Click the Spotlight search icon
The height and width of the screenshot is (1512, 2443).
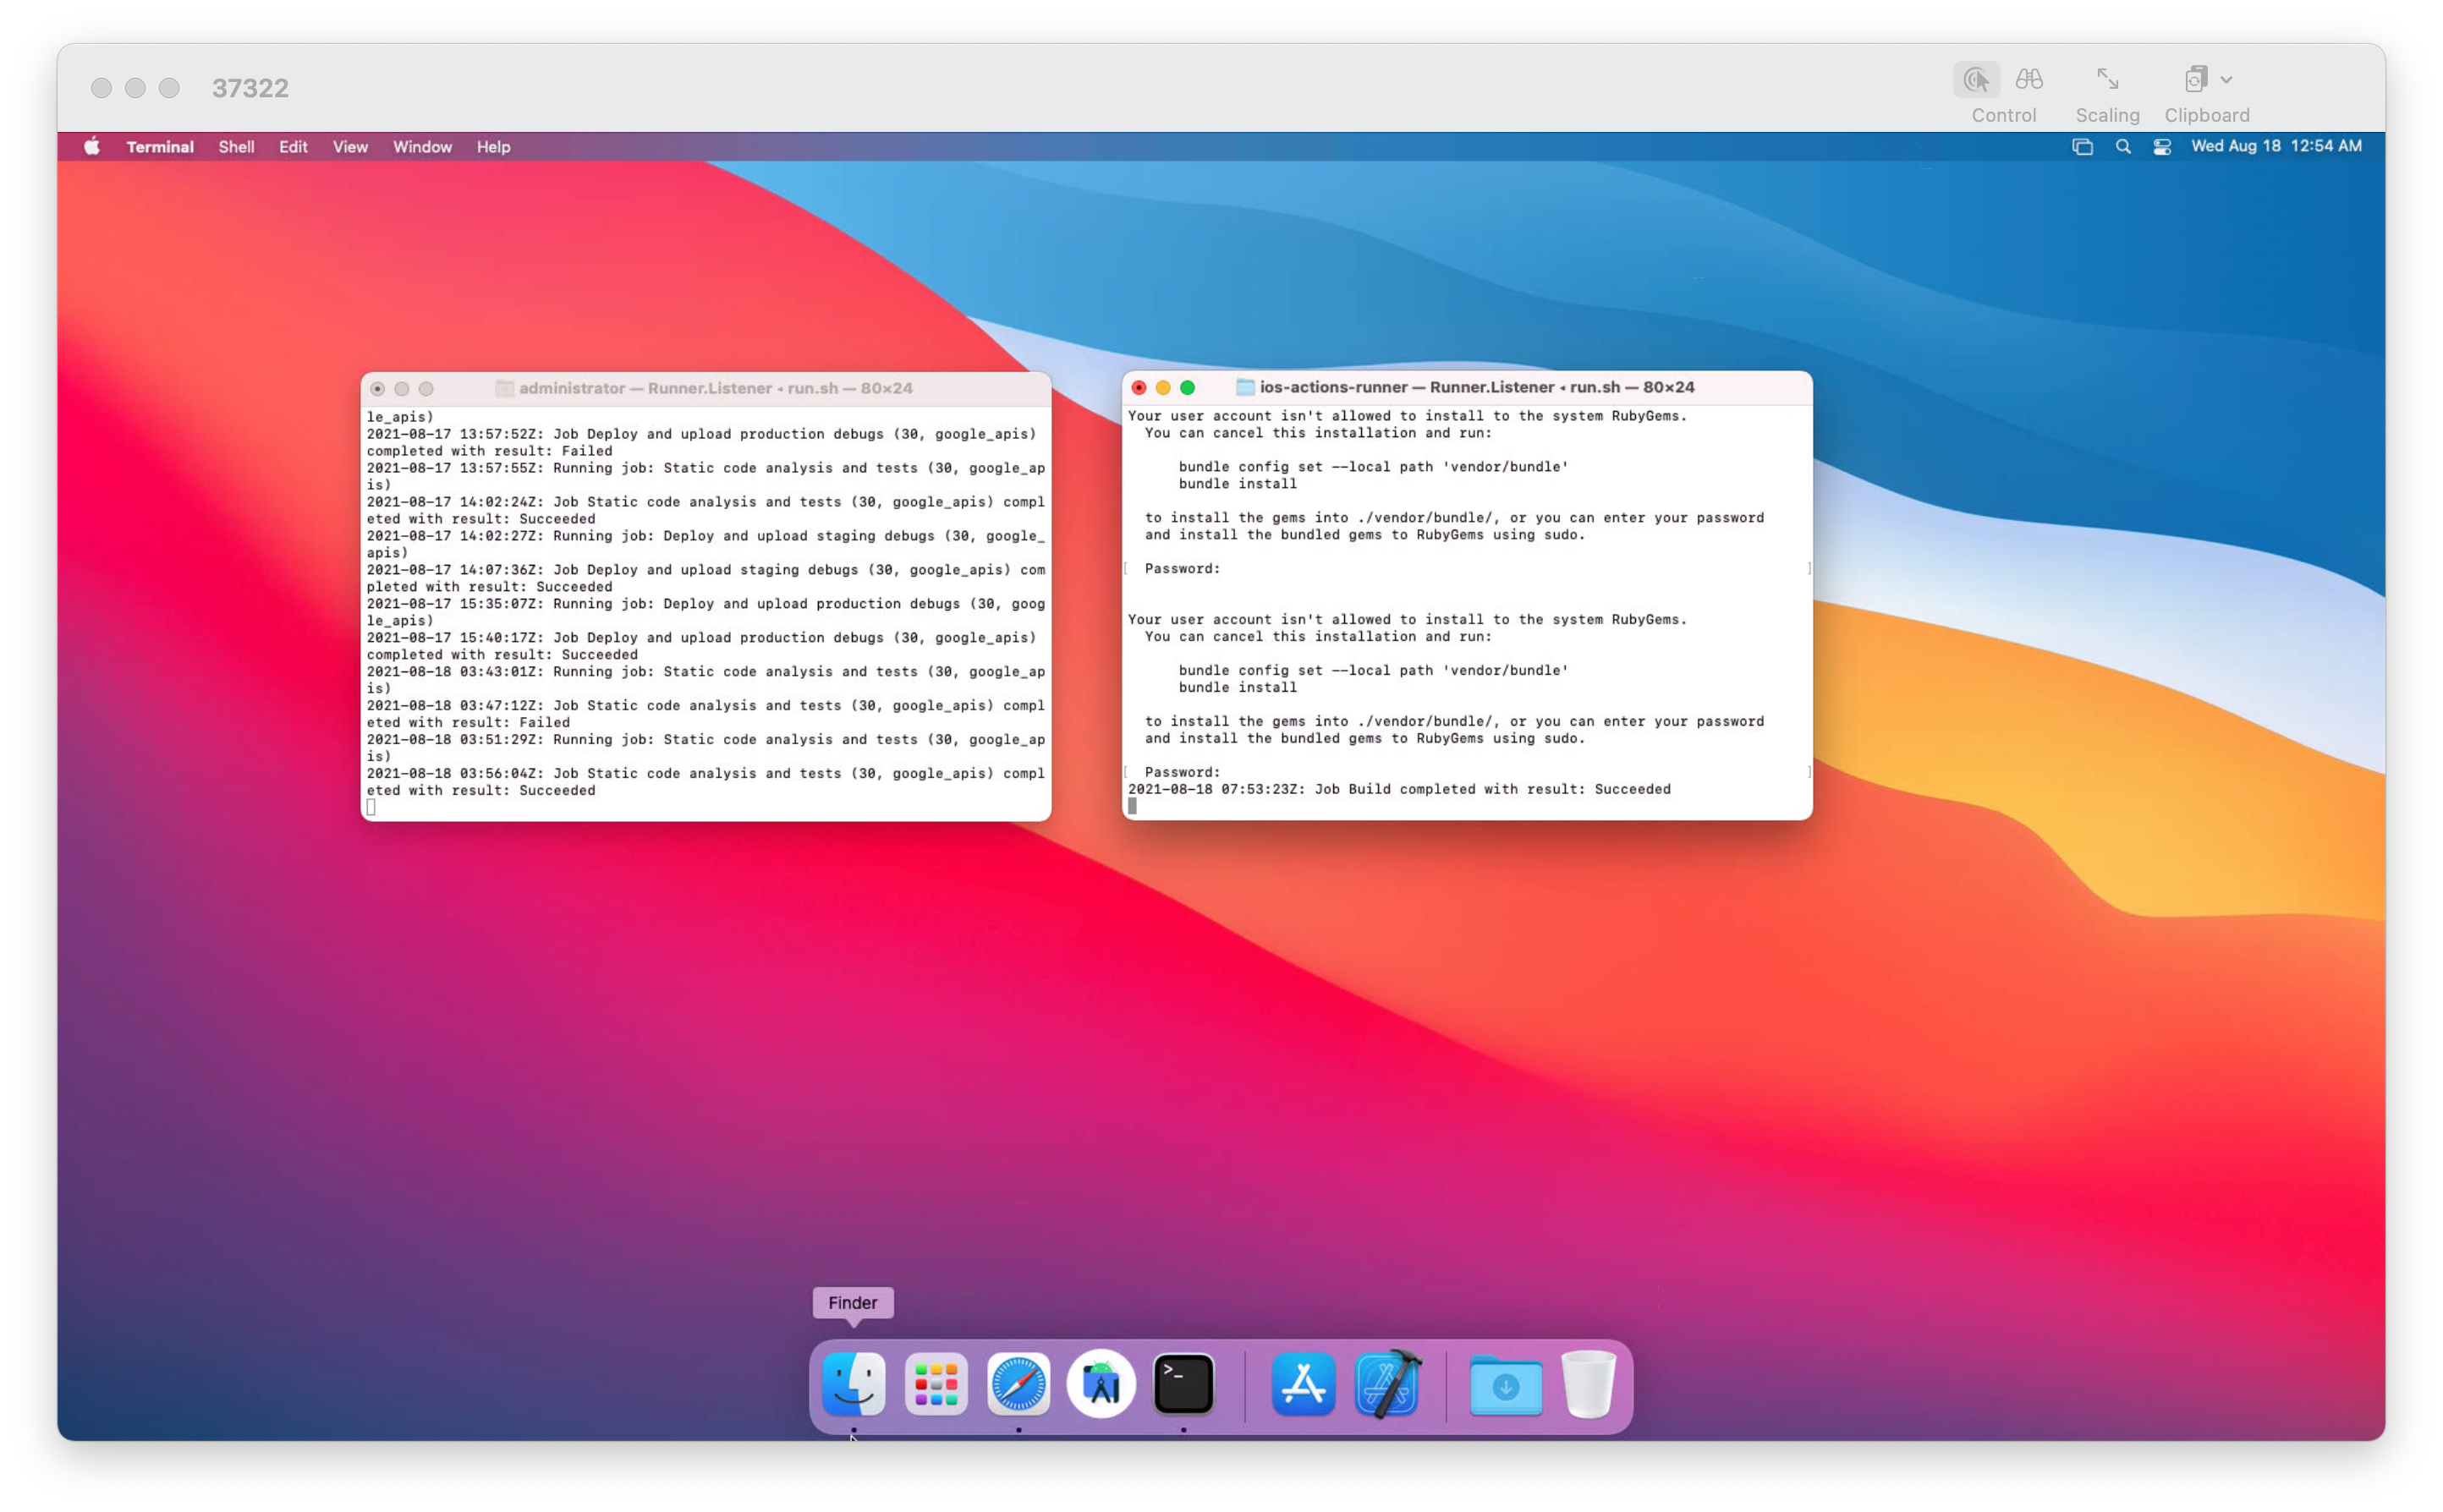click(x=2122, y=147)
